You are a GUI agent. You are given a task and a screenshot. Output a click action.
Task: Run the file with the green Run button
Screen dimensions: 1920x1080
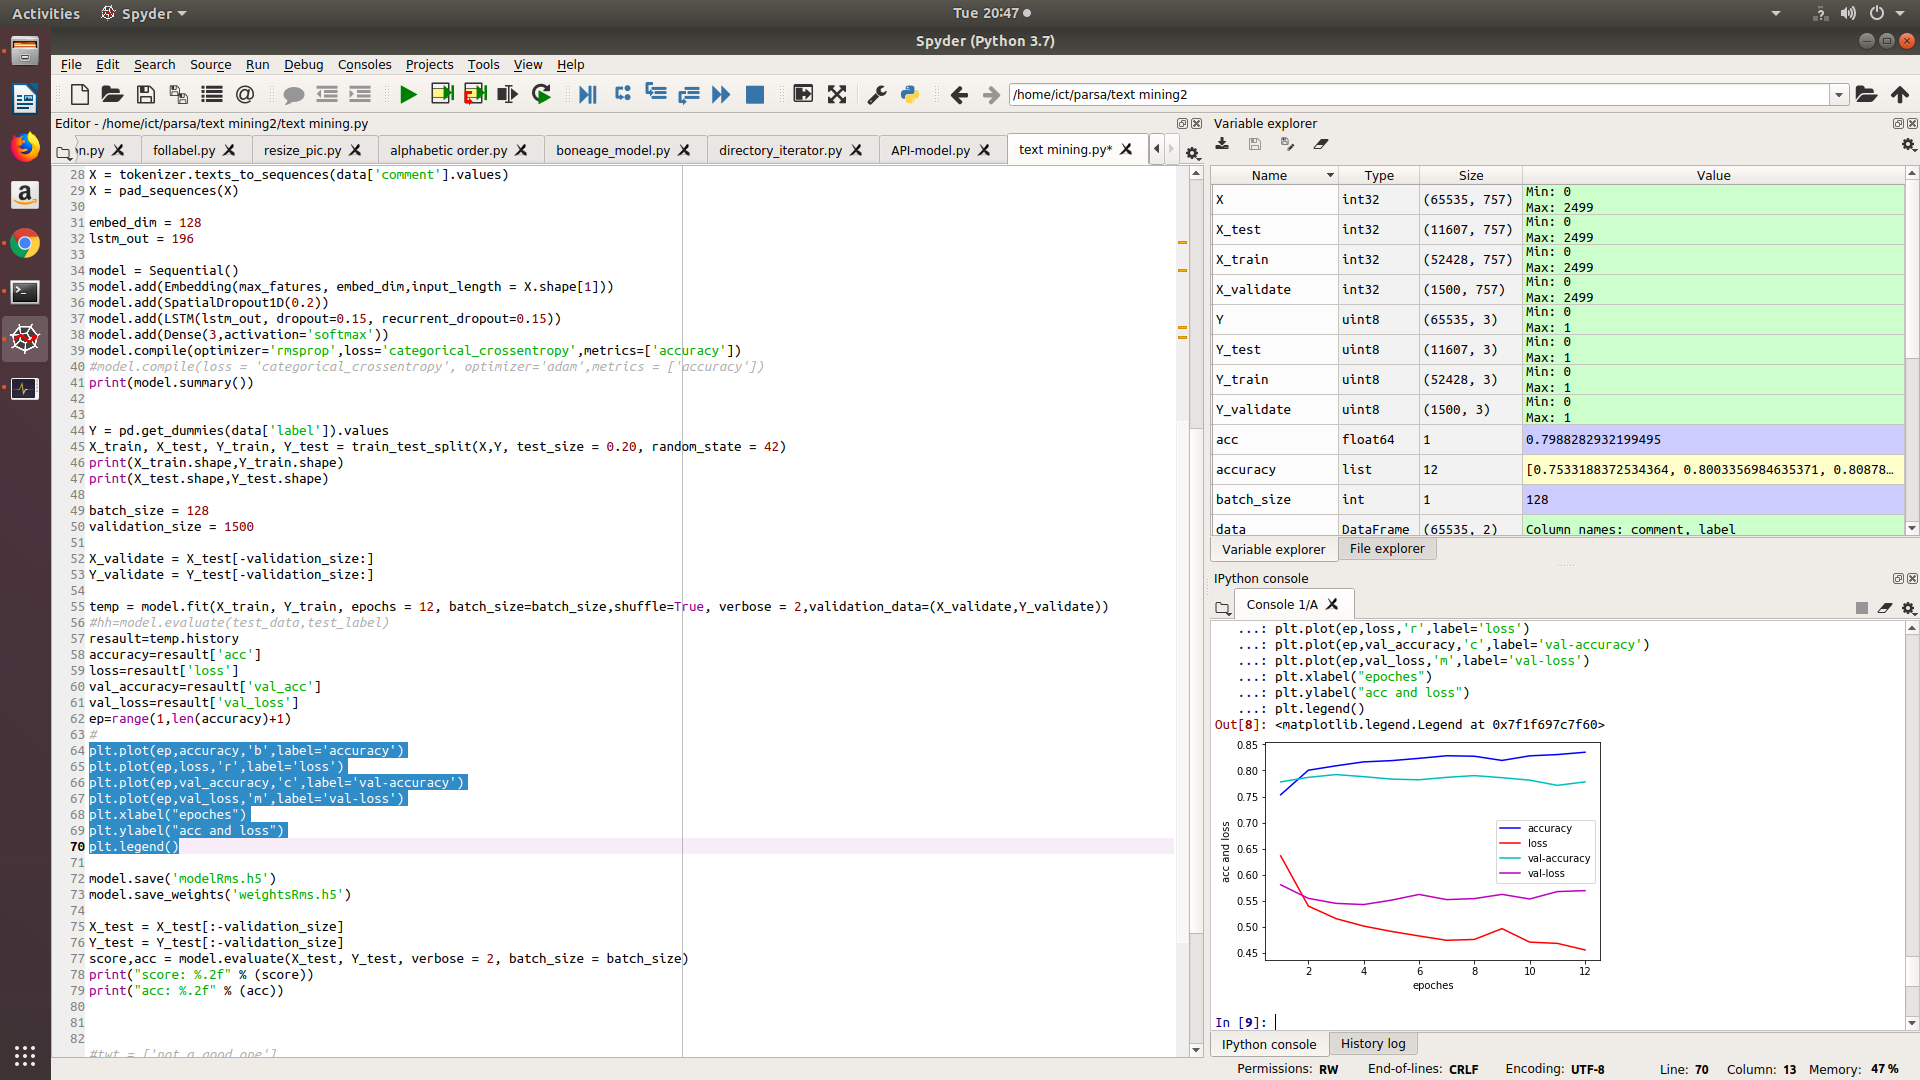[x=407, y=94]
